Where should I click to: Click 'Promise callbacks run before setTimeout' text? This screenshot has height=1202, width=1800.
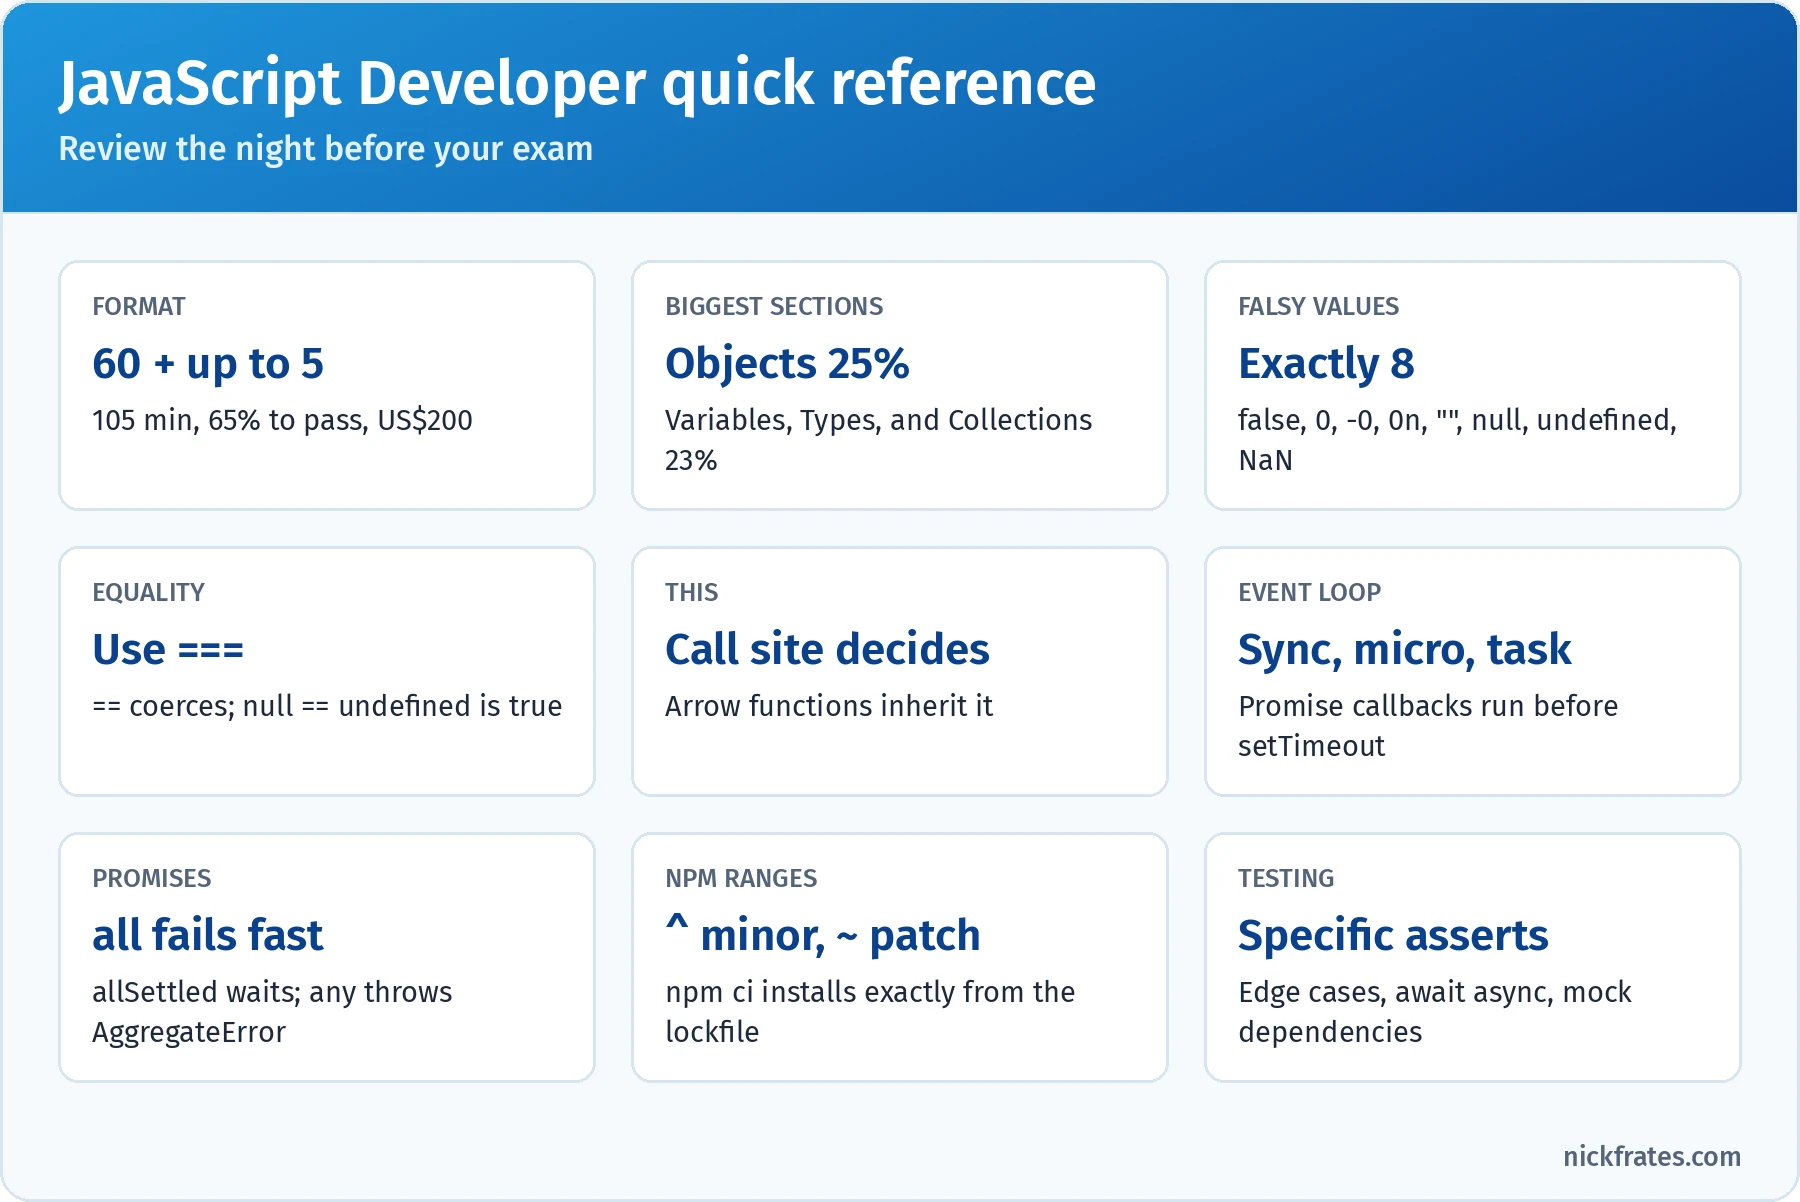(1428, 726)
